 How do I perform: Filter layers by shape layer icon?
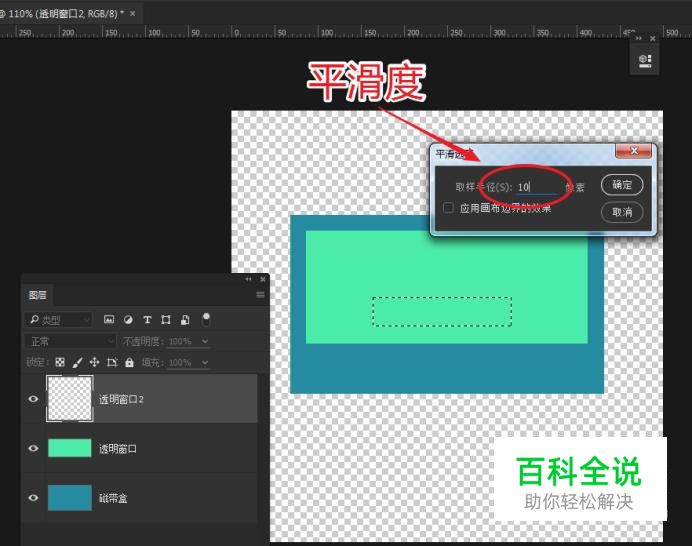(166, 320)
